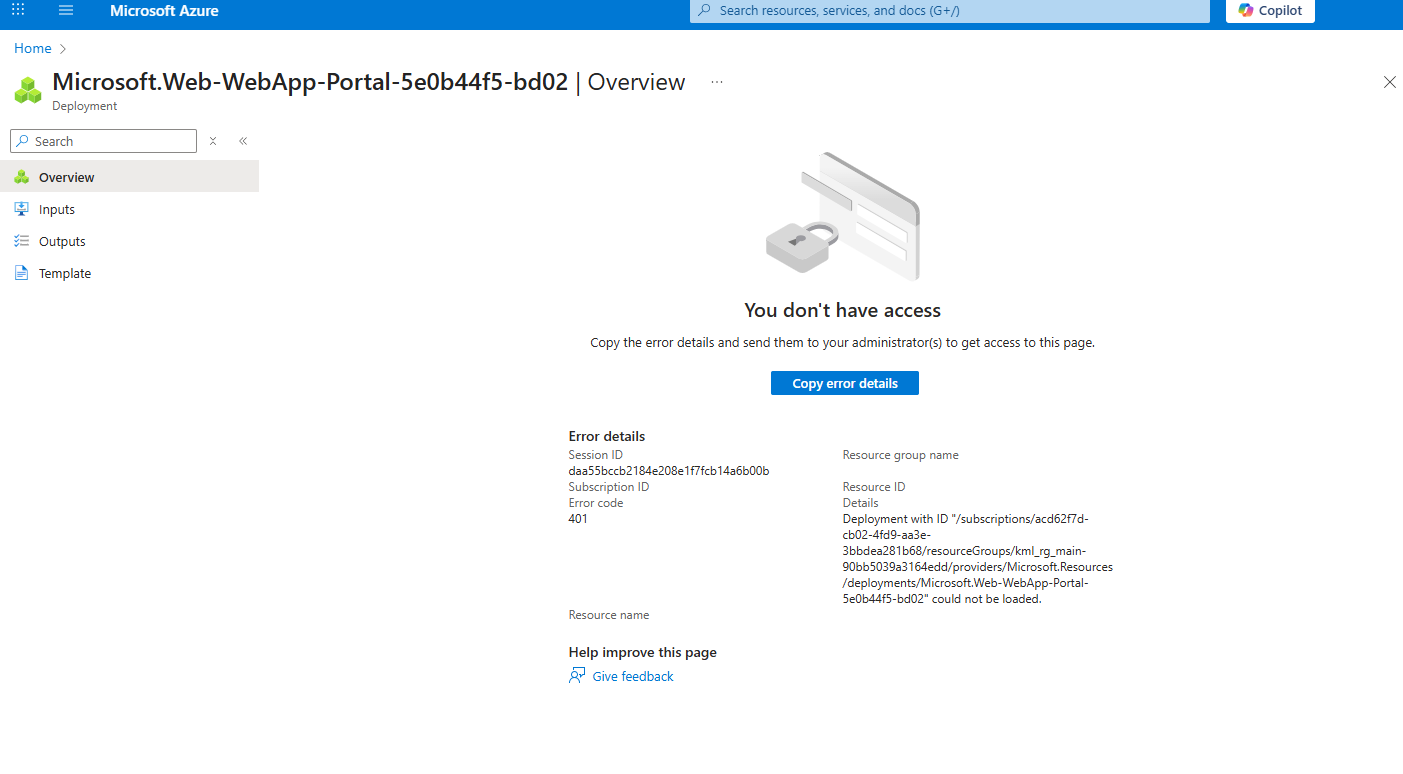1403x774 pixels.
Task: Click the 'Deployment' subtitle under the title
Action: tap(85, 106)
